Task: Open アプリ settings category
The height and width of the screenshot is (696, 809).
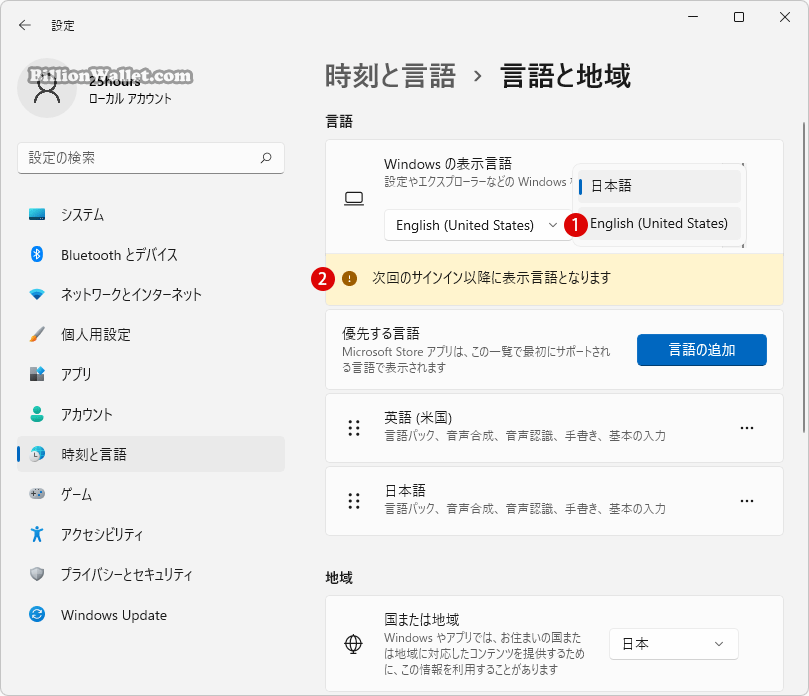Action: (x=151, y=374)
